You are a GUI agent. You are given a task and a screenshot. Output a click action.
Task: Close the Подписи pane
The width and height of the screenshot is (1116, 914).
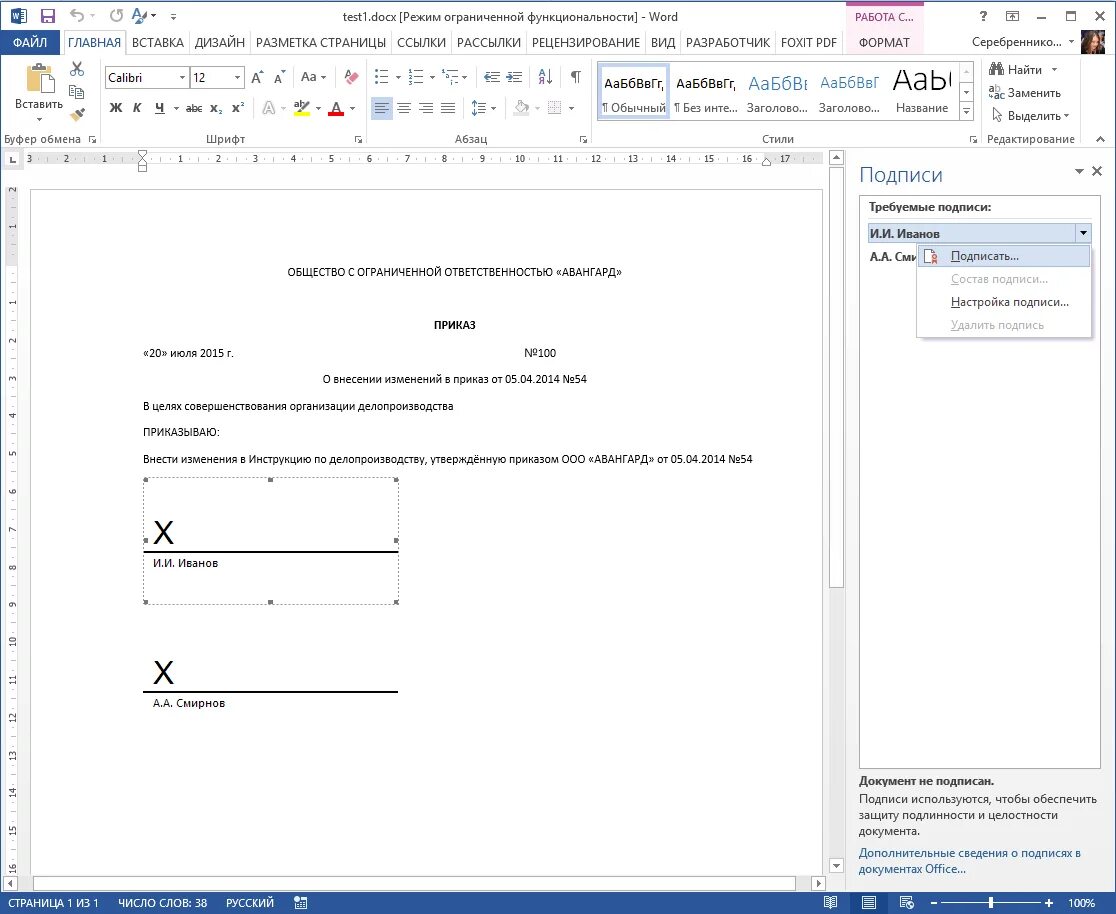tap(1097, 171)
